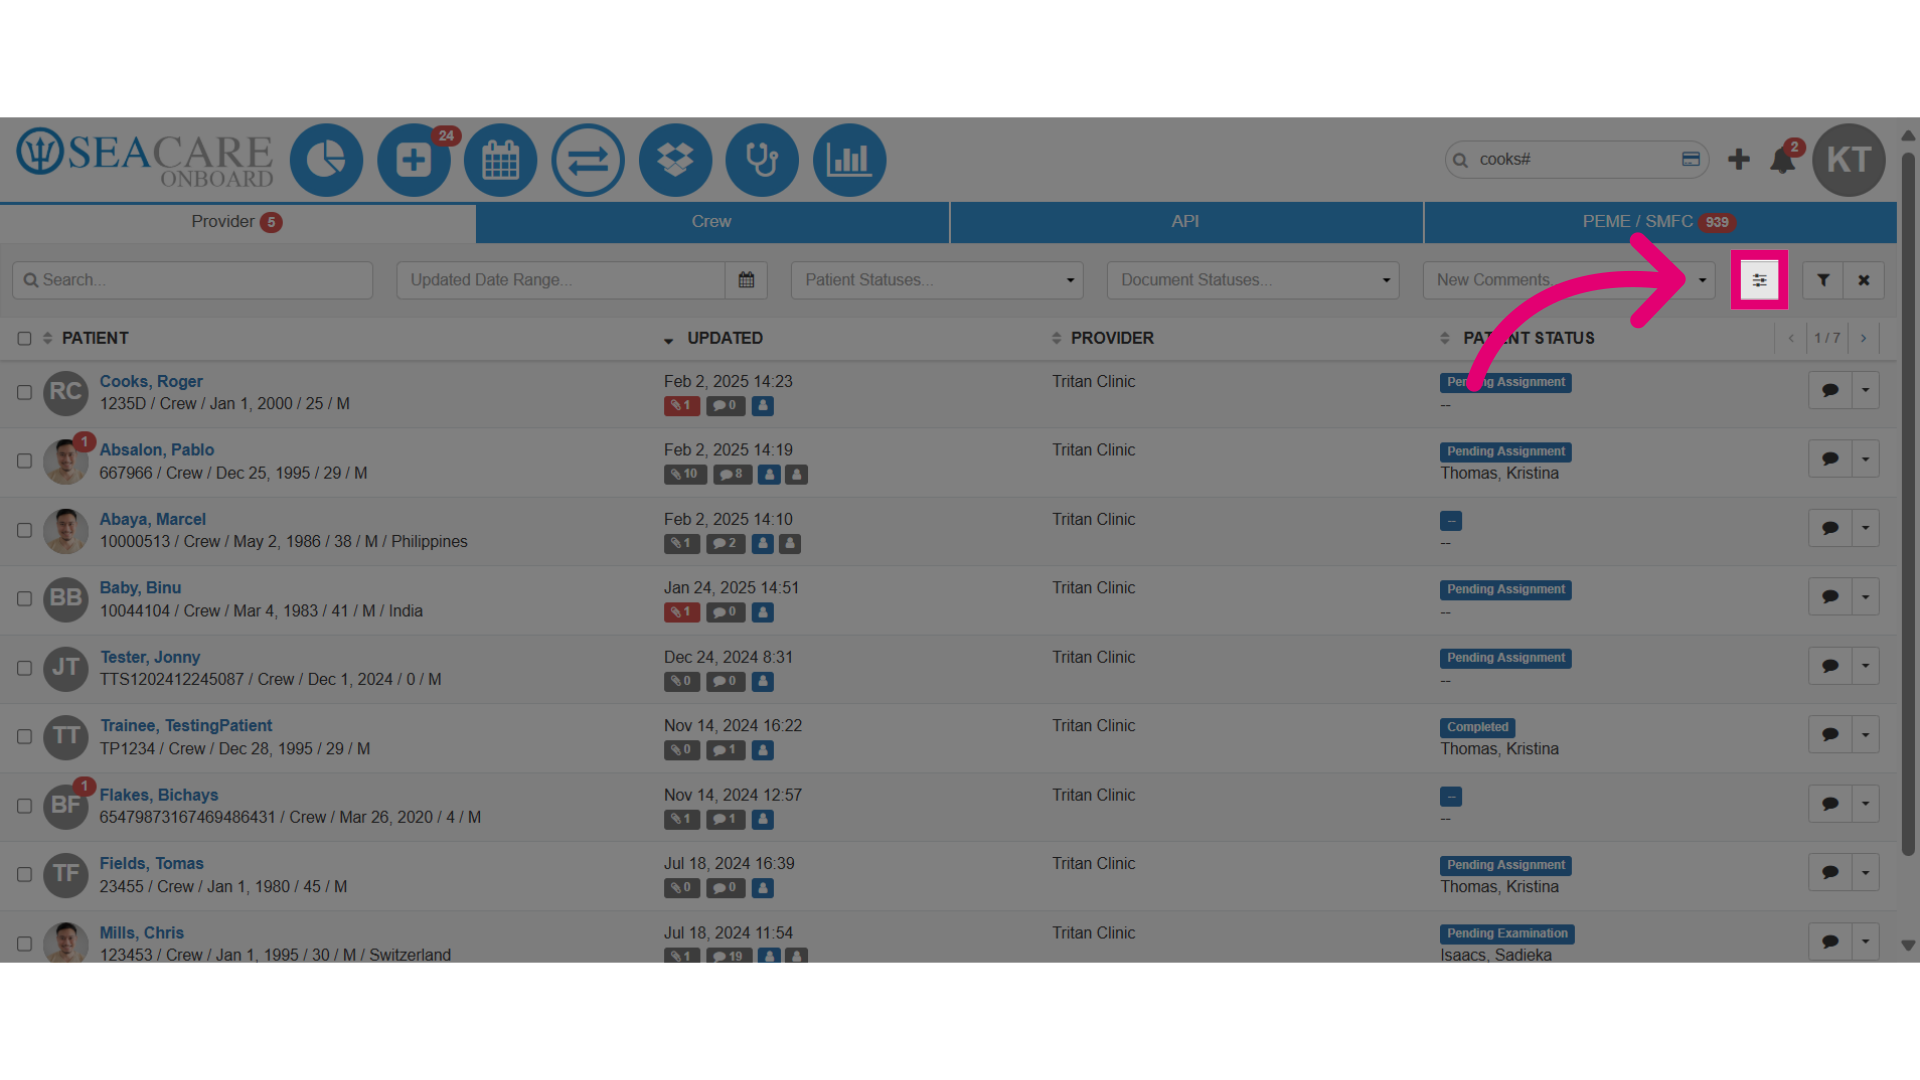Screen dimensions: 1920x1080
Task: Switch to the Provider tab
Action: 237,222
